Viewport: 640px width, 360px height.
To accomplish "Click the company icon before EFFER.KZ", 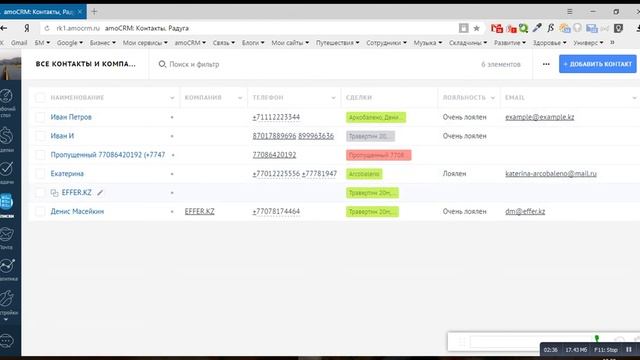I will click(x=54, y=193).
